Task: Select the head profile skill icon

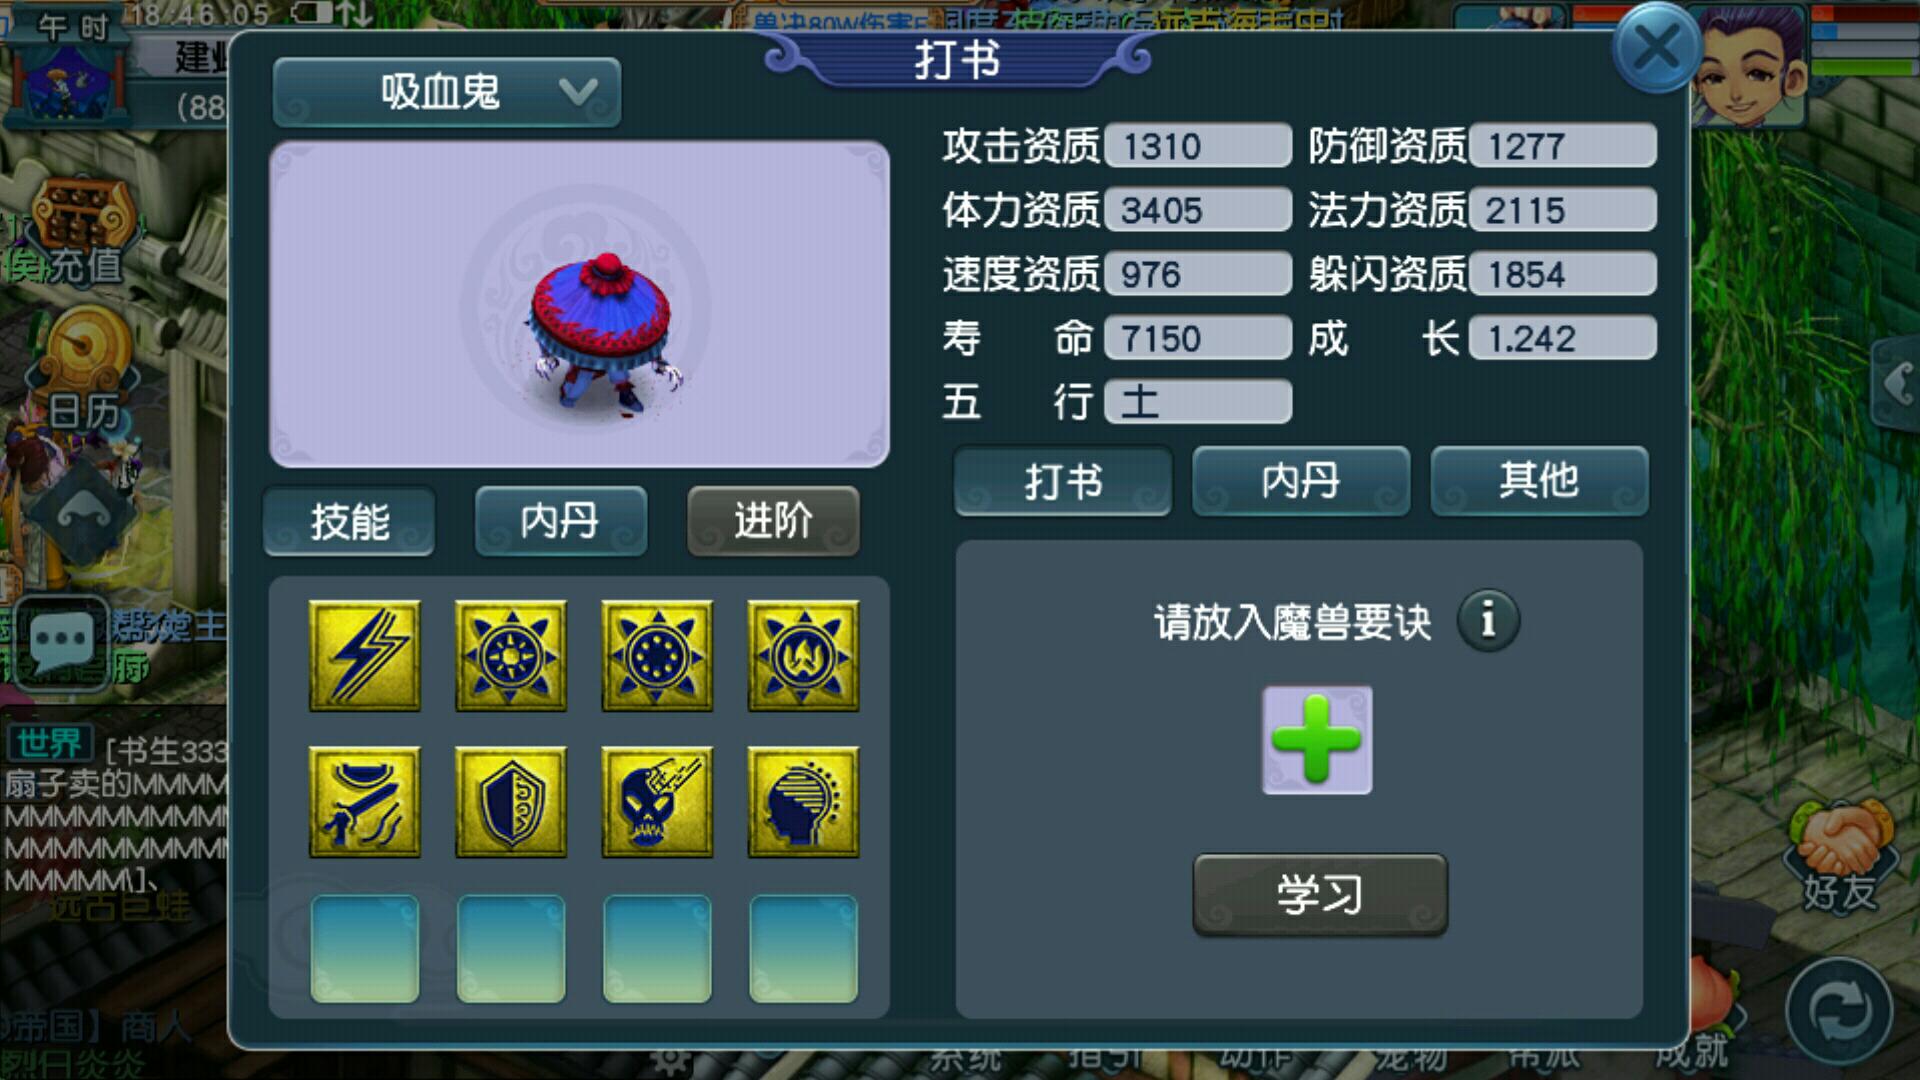Action: 803,802
